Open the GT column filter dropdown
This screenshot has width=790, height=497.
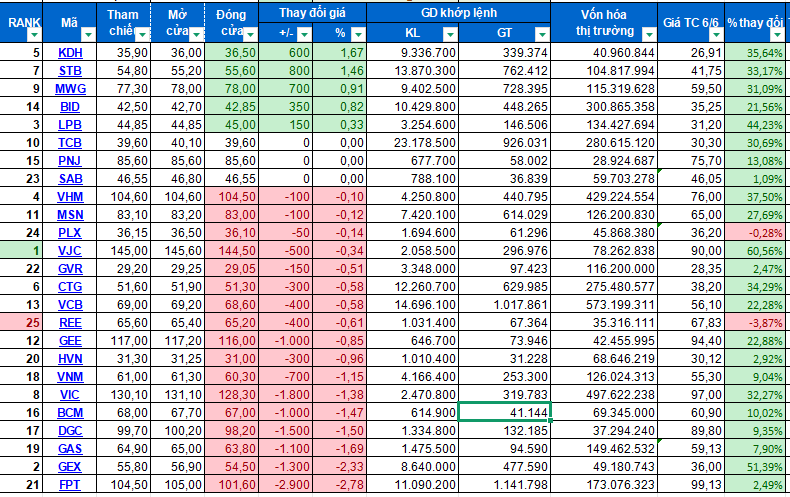click(542, 34)
